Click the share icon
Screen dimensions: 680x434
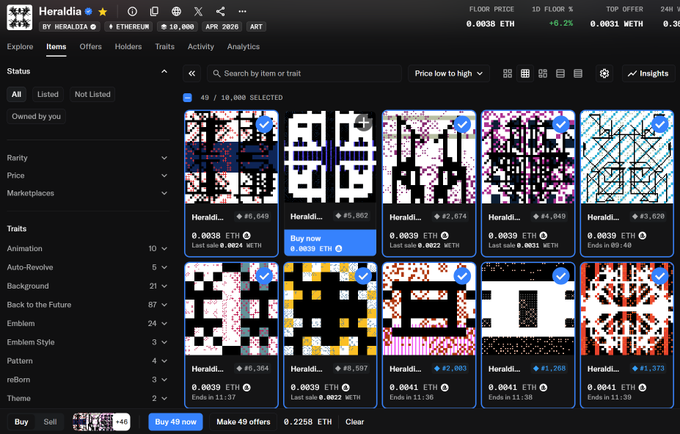(x=220, y=12)
